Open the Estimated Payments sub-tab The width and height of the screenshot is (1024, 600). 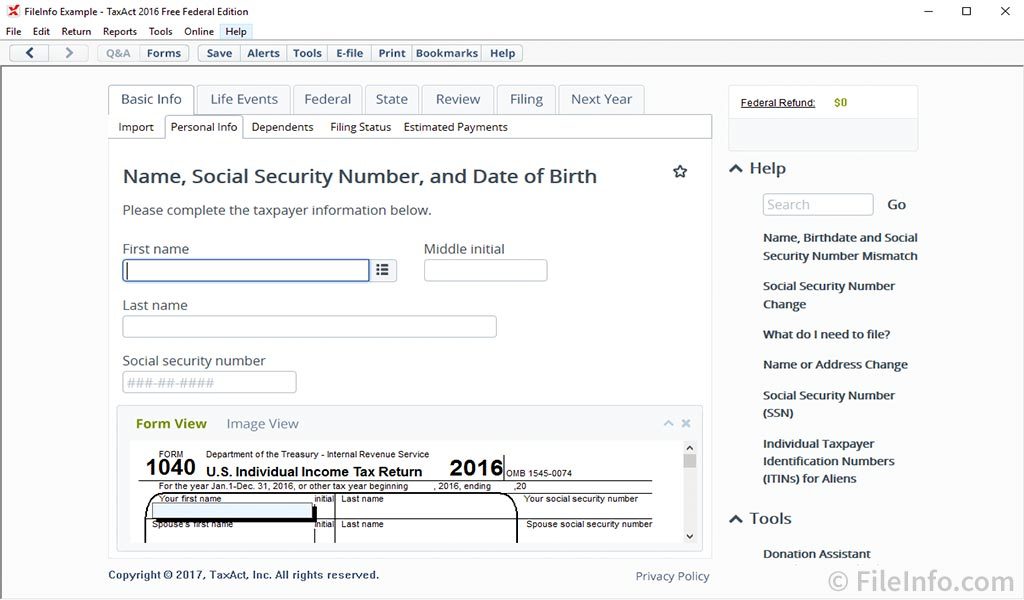(455, 127)
